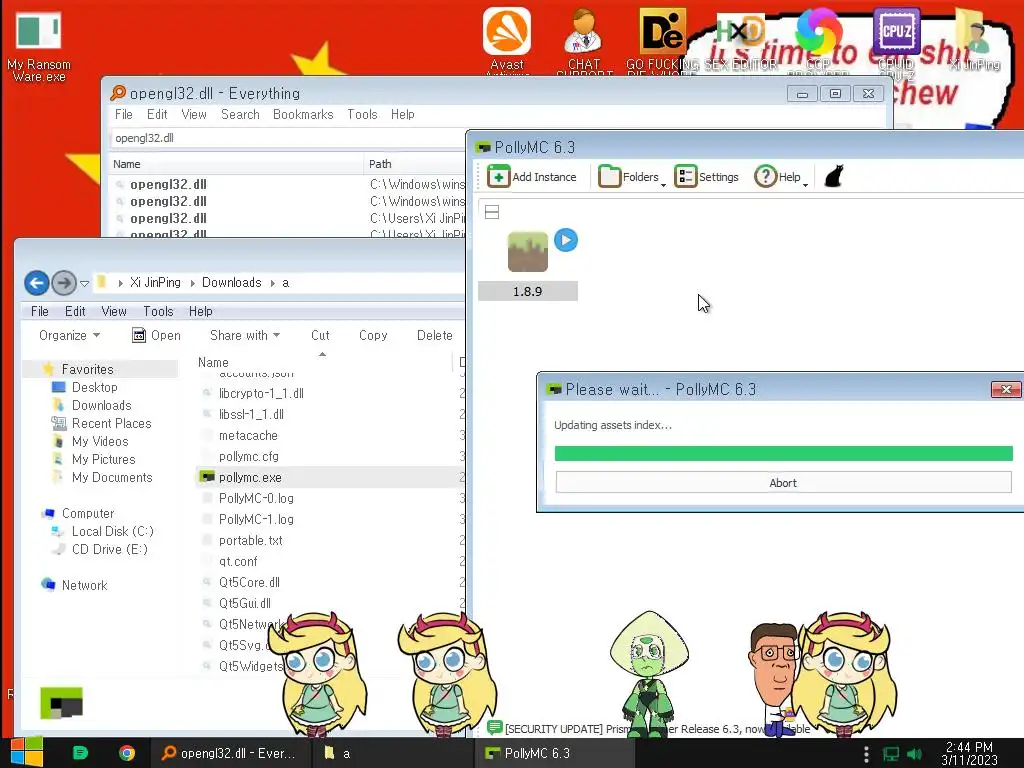Screen dimensions: 1024x768
Task: Click green chat icon on taskbar
Action: pyautogui.click(x=80, y=753)
